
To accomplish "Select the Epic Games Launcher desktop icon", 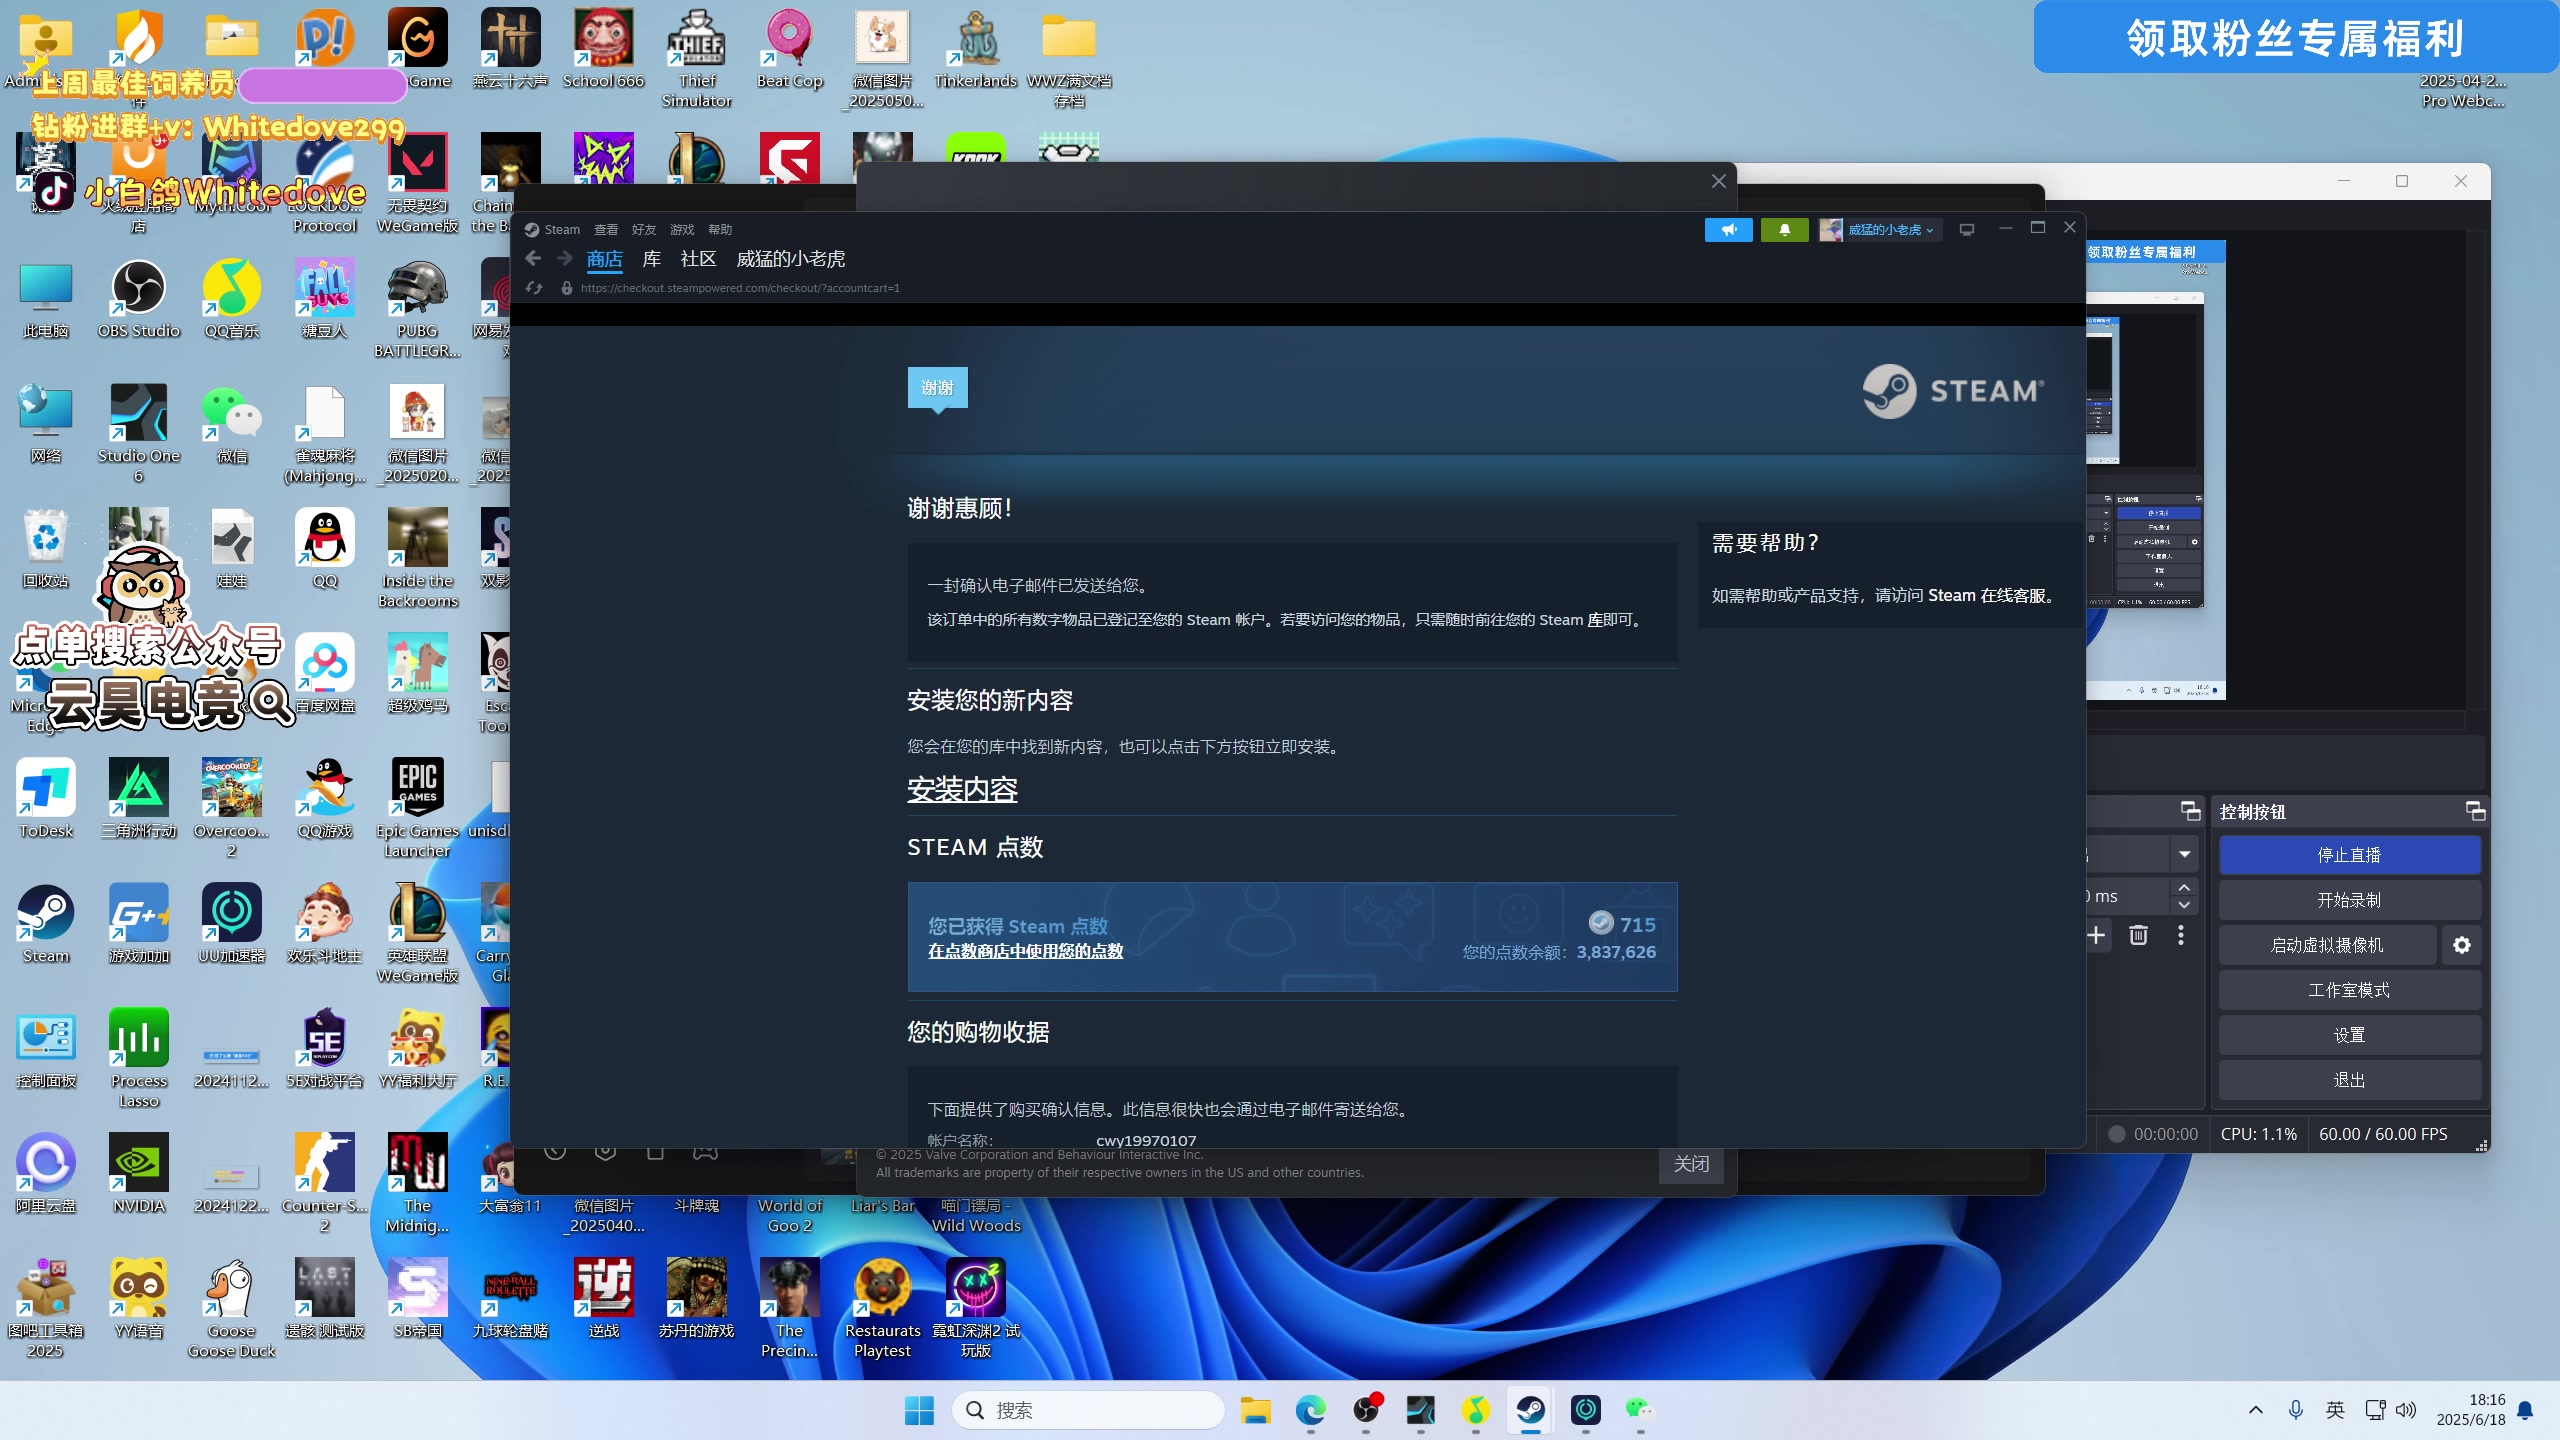I will click(x=417, y=810).
